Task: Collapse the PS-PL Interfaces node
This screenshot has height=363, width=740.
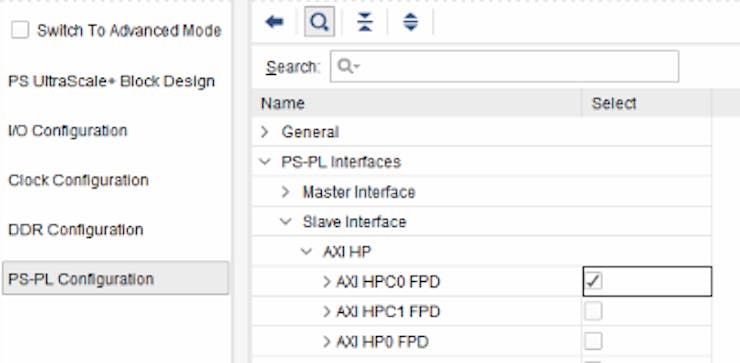Action: 265,162
